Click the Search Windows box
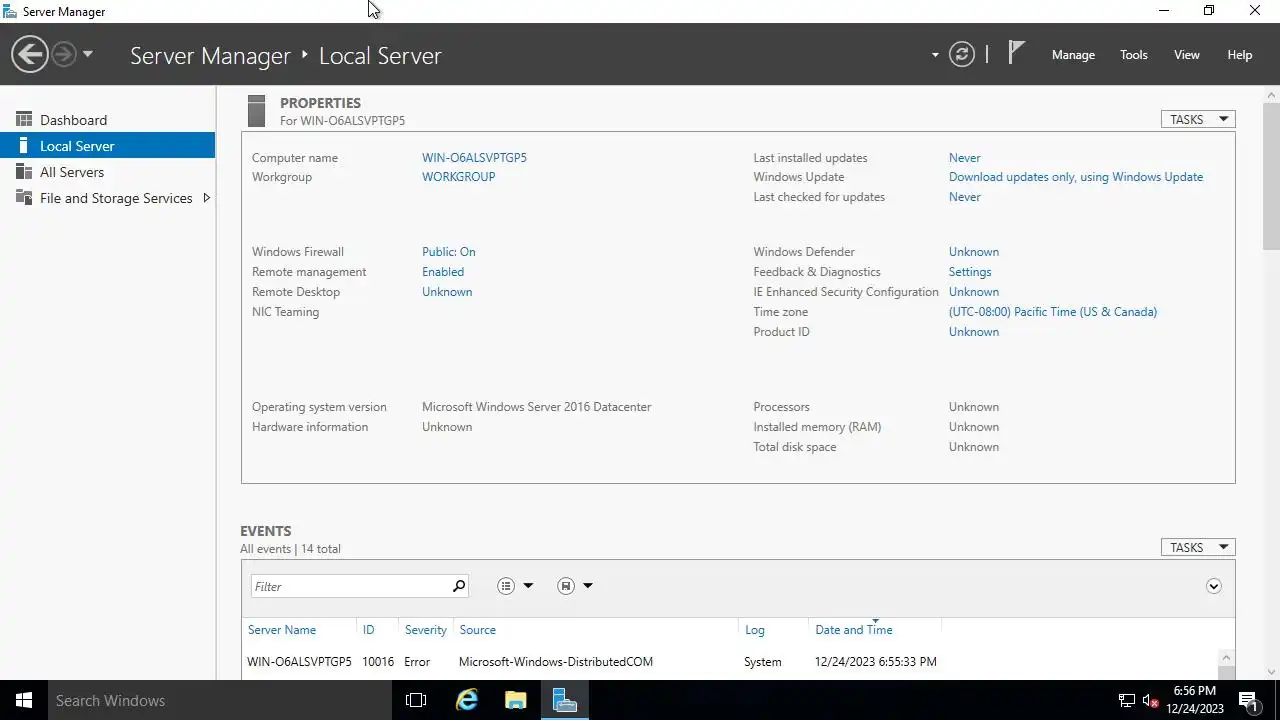 click(220, 700)
